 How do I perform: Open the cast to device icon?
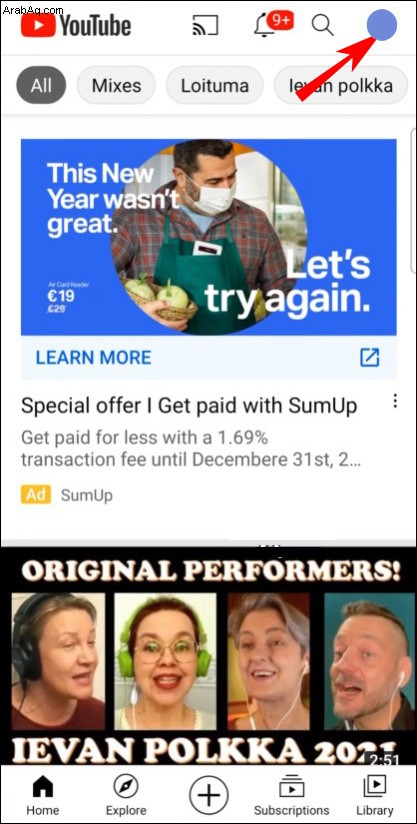tap(205, 26)
